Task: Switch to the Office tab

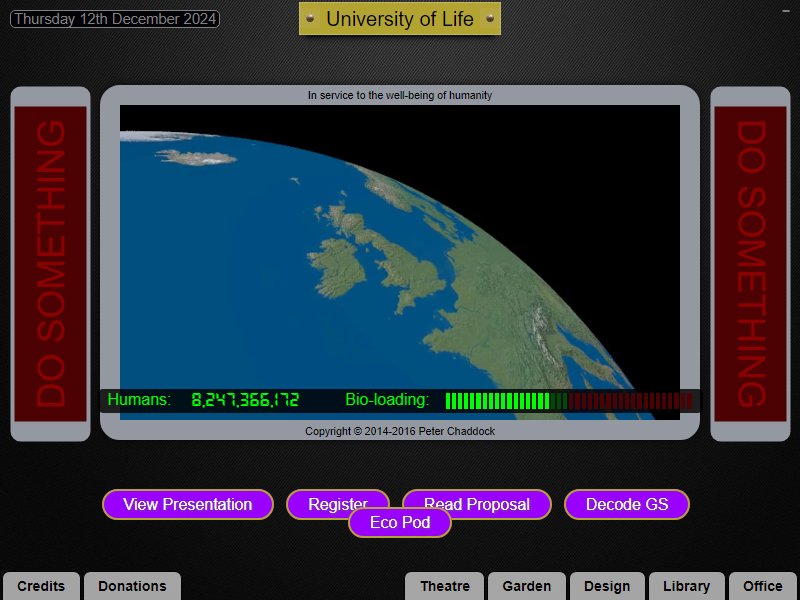Action: (x=763, y=586)
